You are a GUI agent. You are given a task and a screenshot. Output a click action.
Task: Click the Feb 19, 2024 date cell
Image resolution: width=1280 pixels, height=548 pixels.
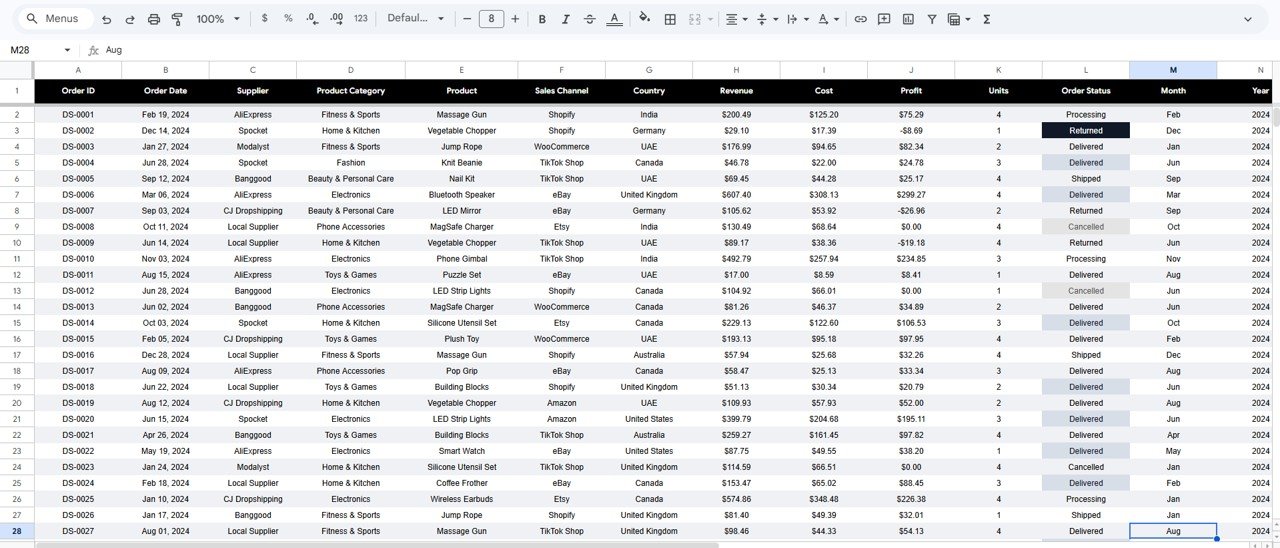click(165, 115)
